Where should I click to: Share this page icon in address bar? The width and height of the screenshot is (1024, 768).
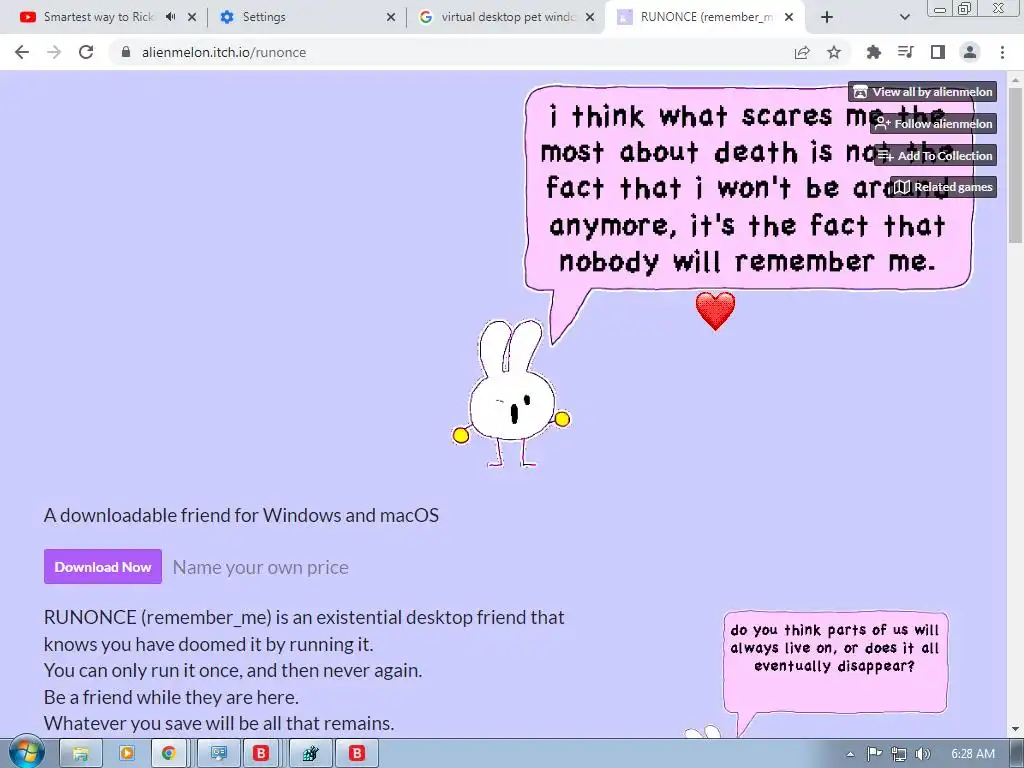tap(802, 52)
